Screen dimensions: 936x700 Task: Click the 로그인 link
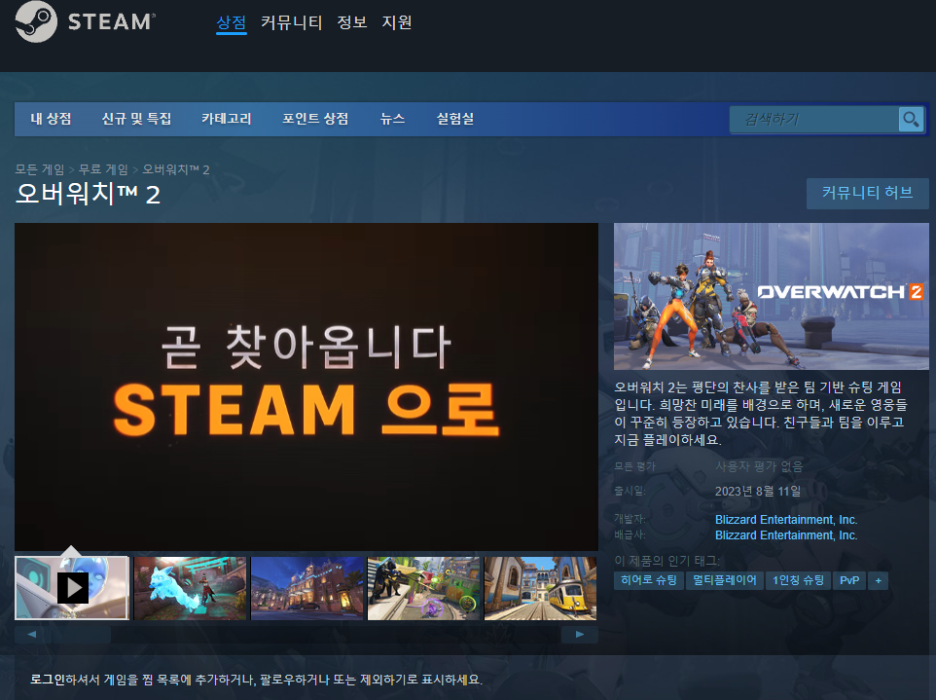tap(48, 680)
